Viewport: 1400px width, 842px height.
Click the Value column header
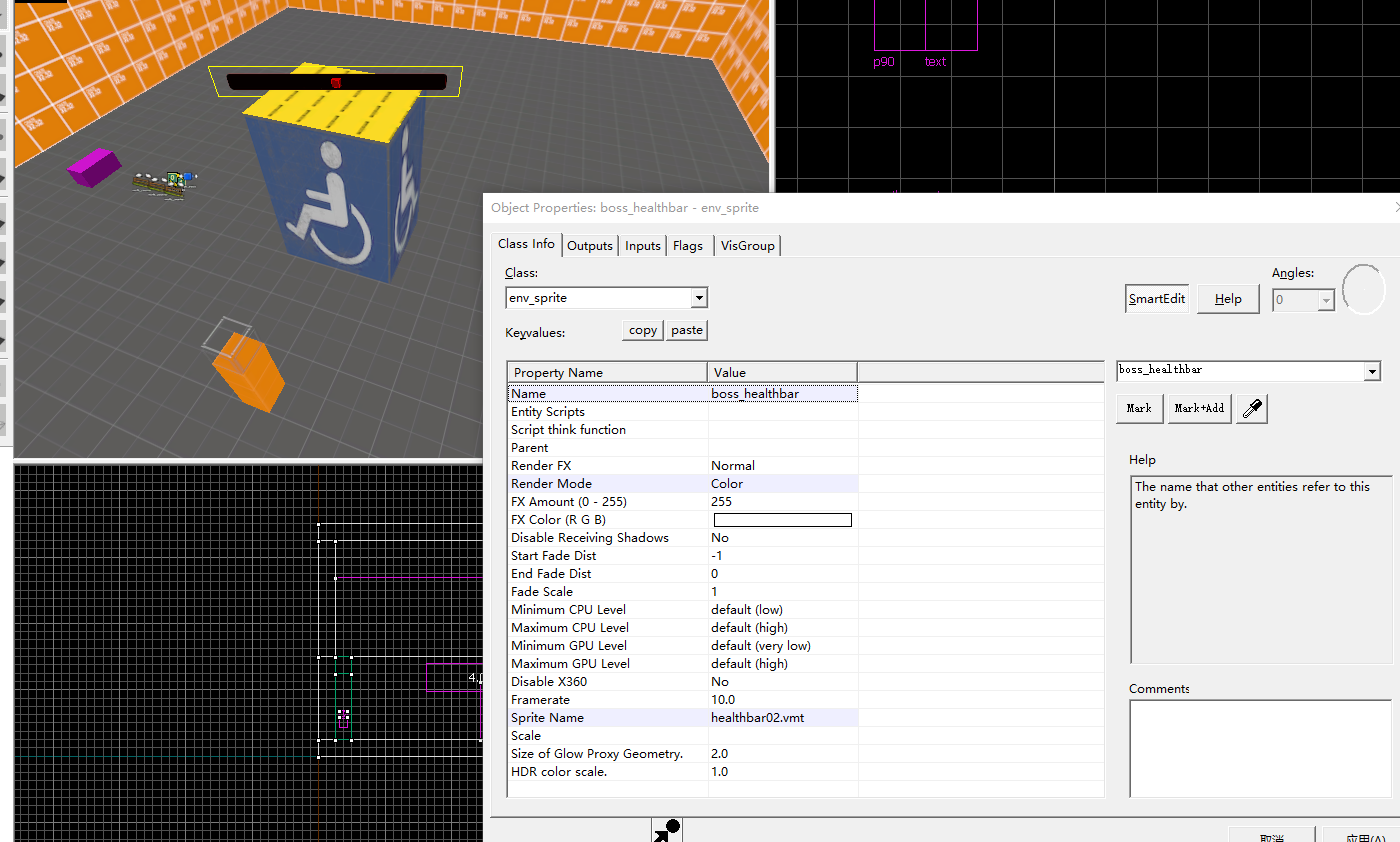coord(782,372)
